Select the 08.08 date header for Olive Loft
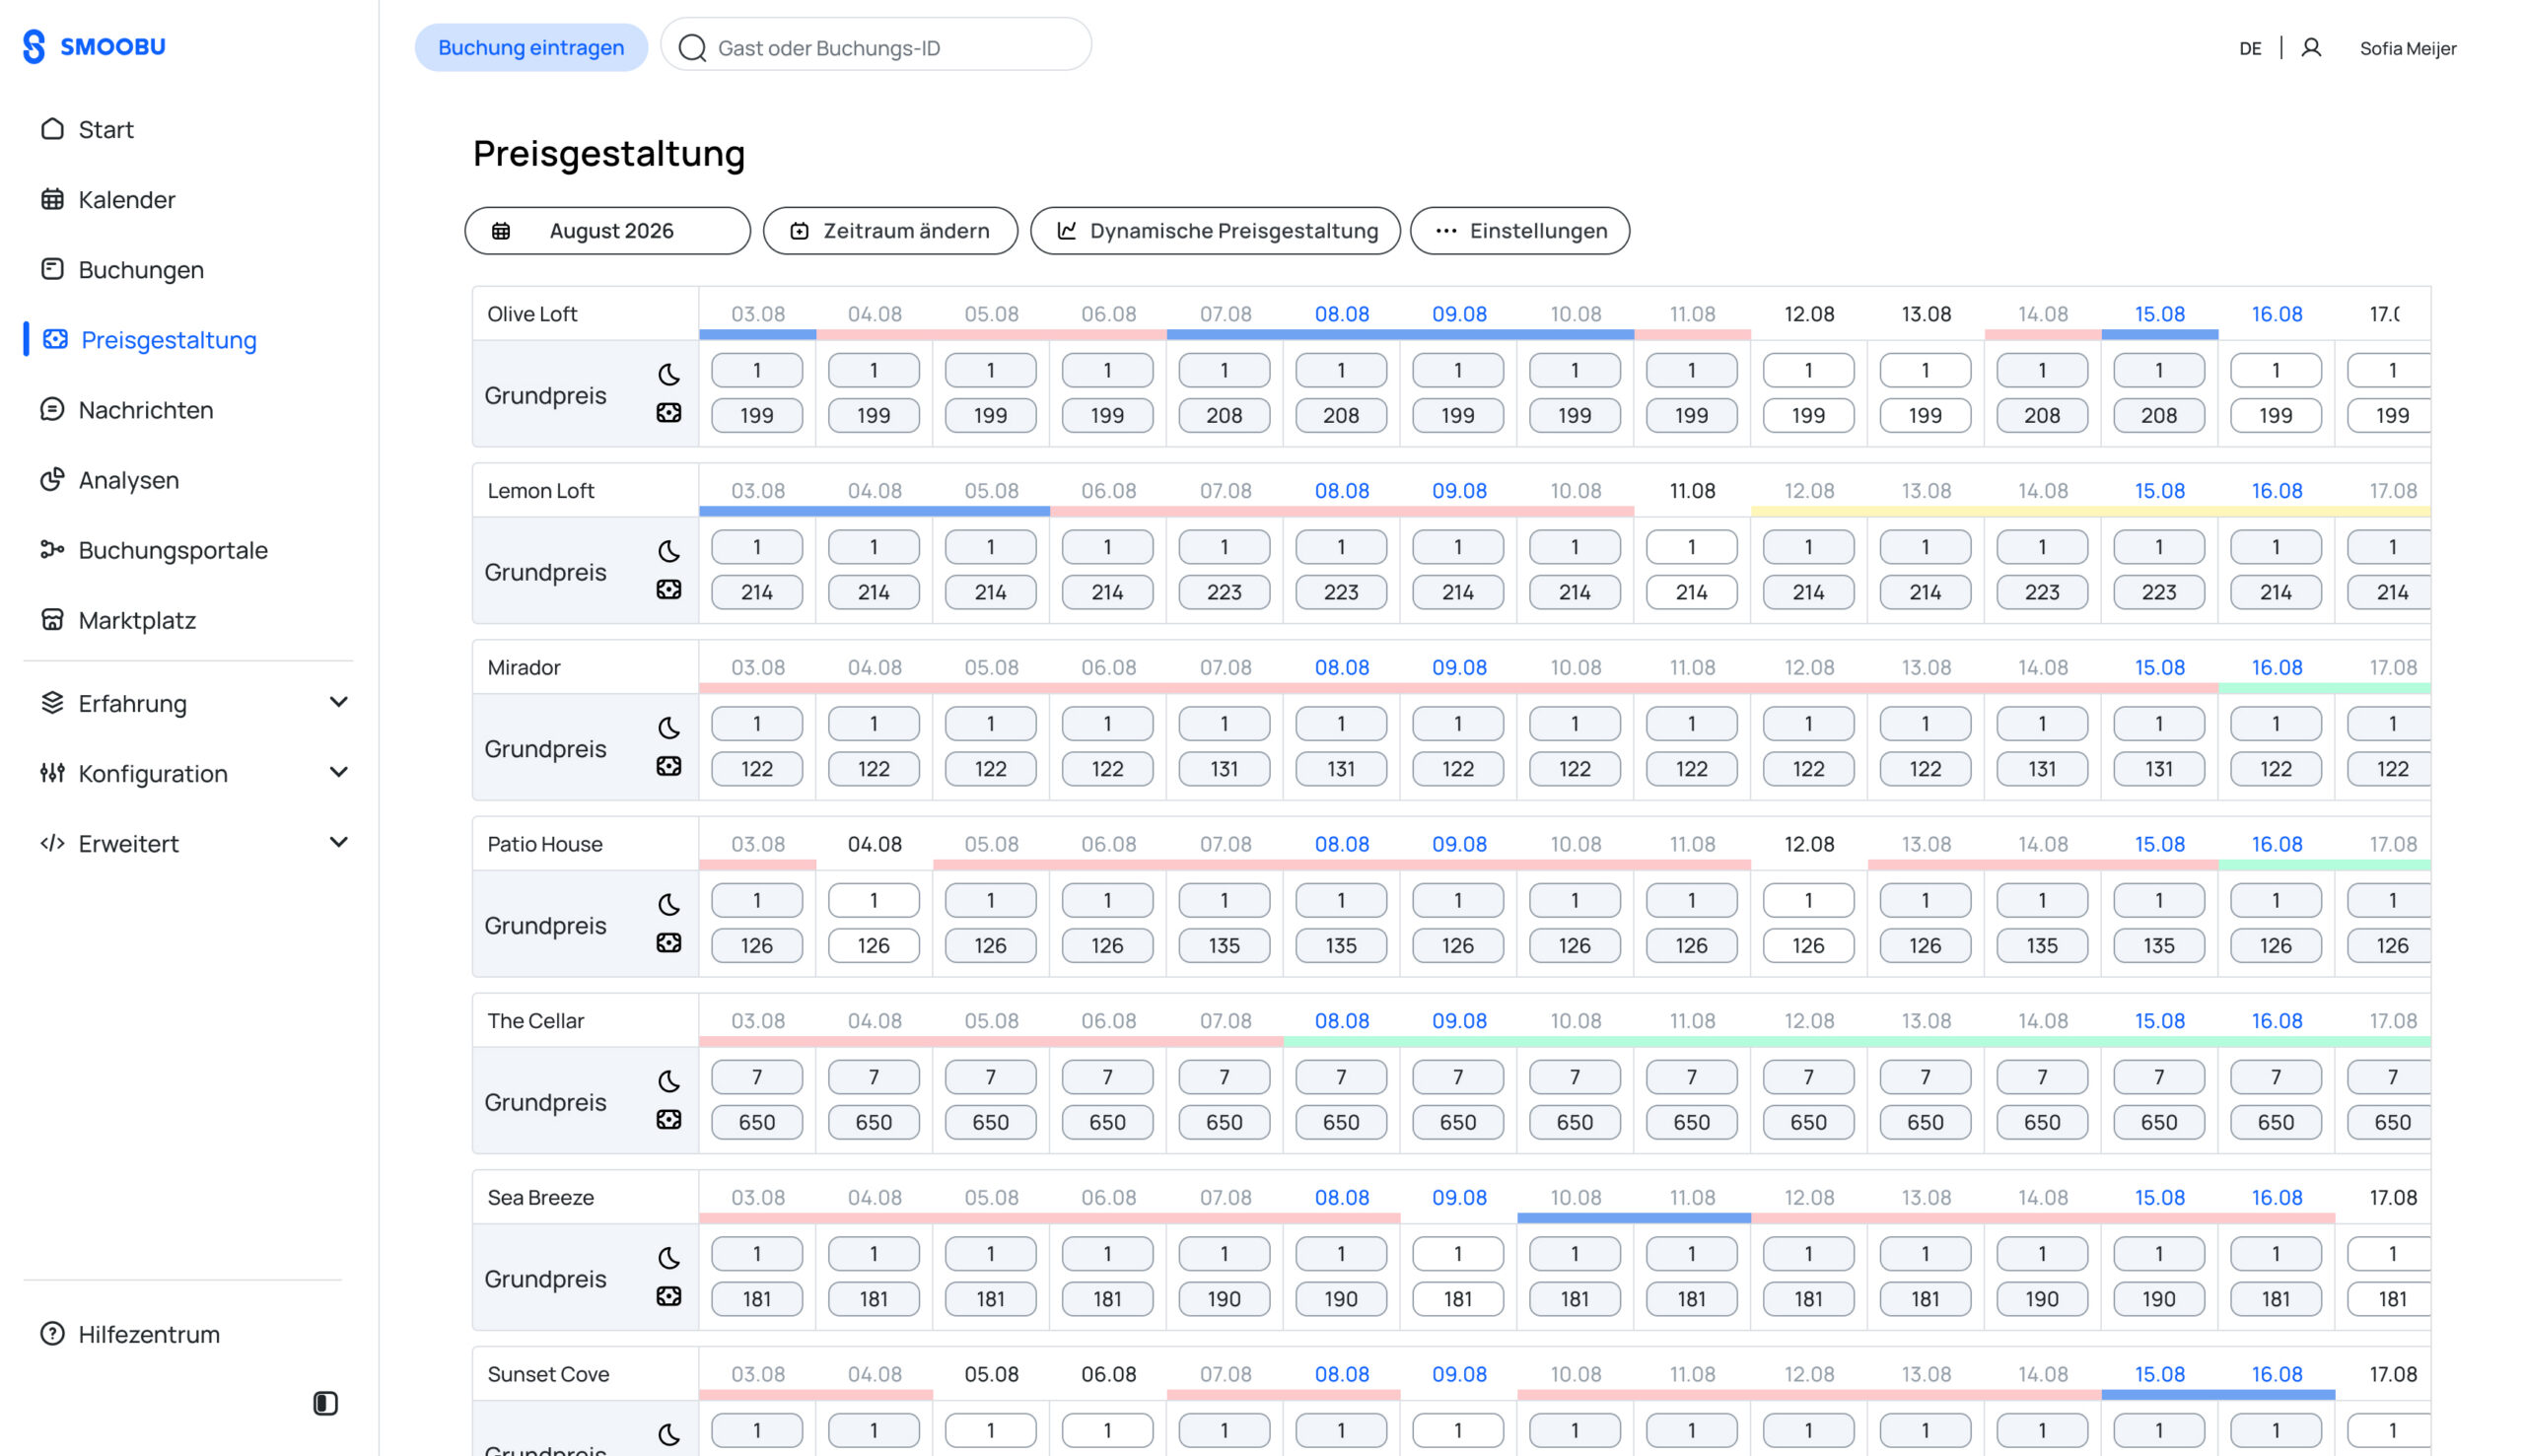The image size is (2524, 1456). click(x=1341, y=314)
